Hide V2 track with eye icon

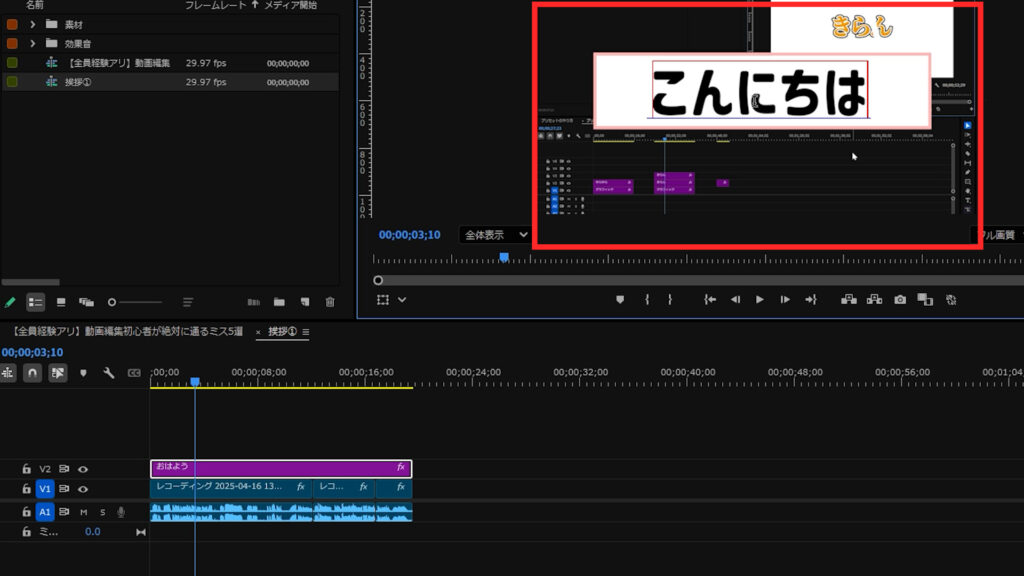point(83,468)
